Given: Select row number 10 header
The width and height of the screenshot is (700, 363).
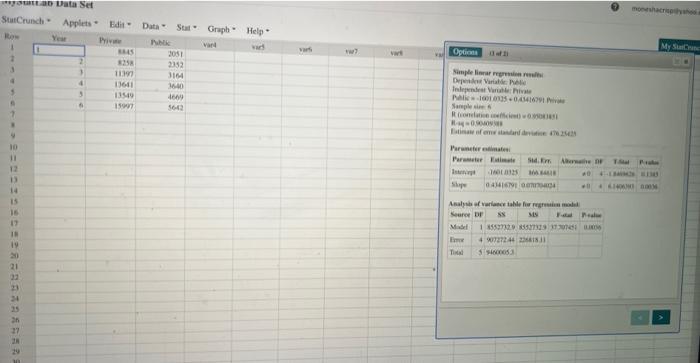Looking at the screenshot, I should [13, 147].
